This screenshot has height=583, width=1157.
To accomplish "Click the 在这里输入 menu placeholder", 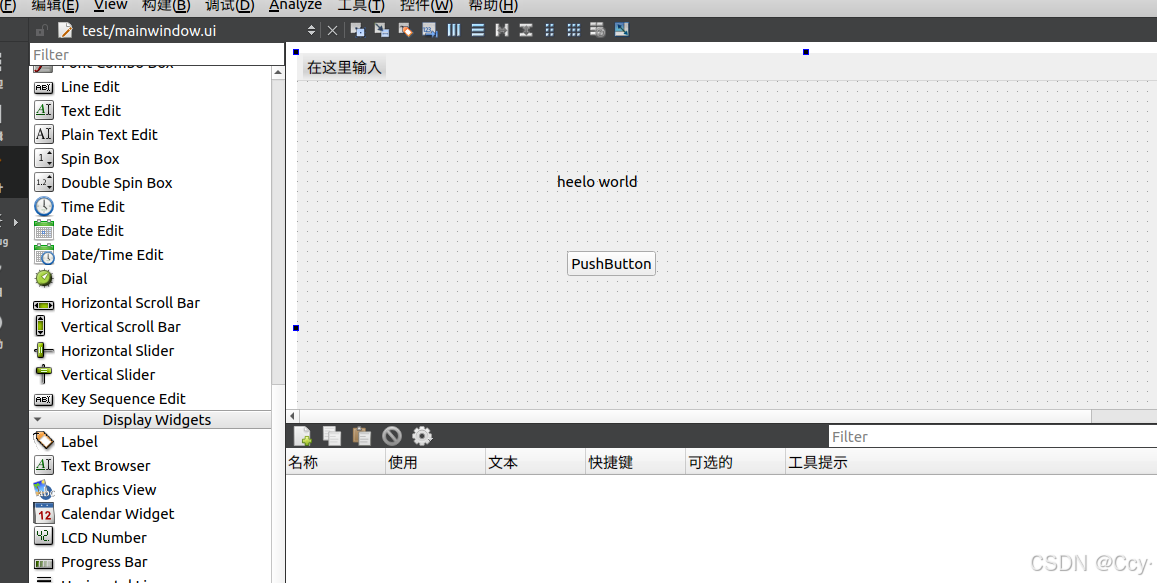I will click(344, 67).
